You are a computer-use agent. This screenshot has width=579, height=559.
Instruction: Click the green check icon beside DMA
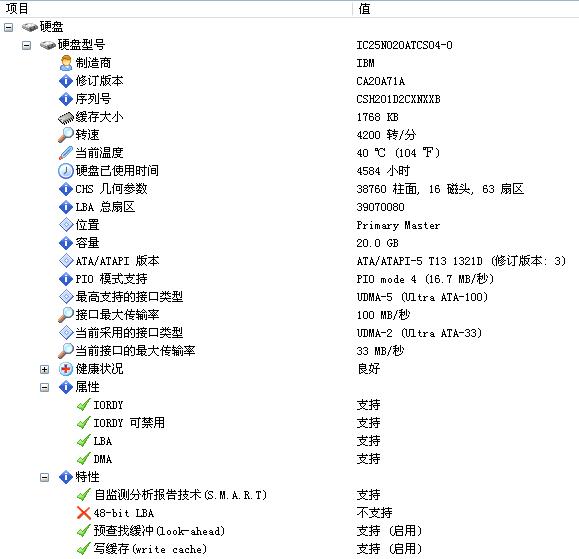pos(84,459)
